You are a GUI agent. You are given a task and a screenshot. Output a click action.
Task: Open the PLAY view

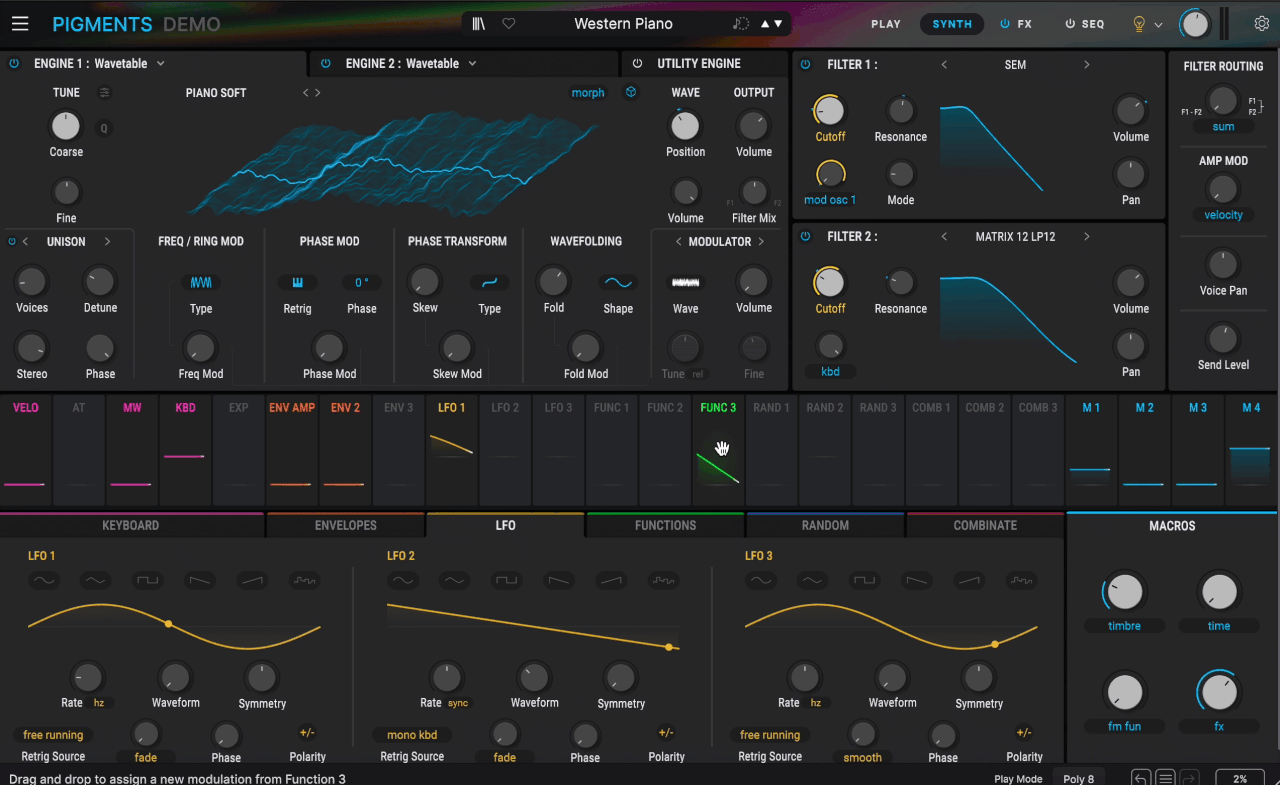point(886,24)
